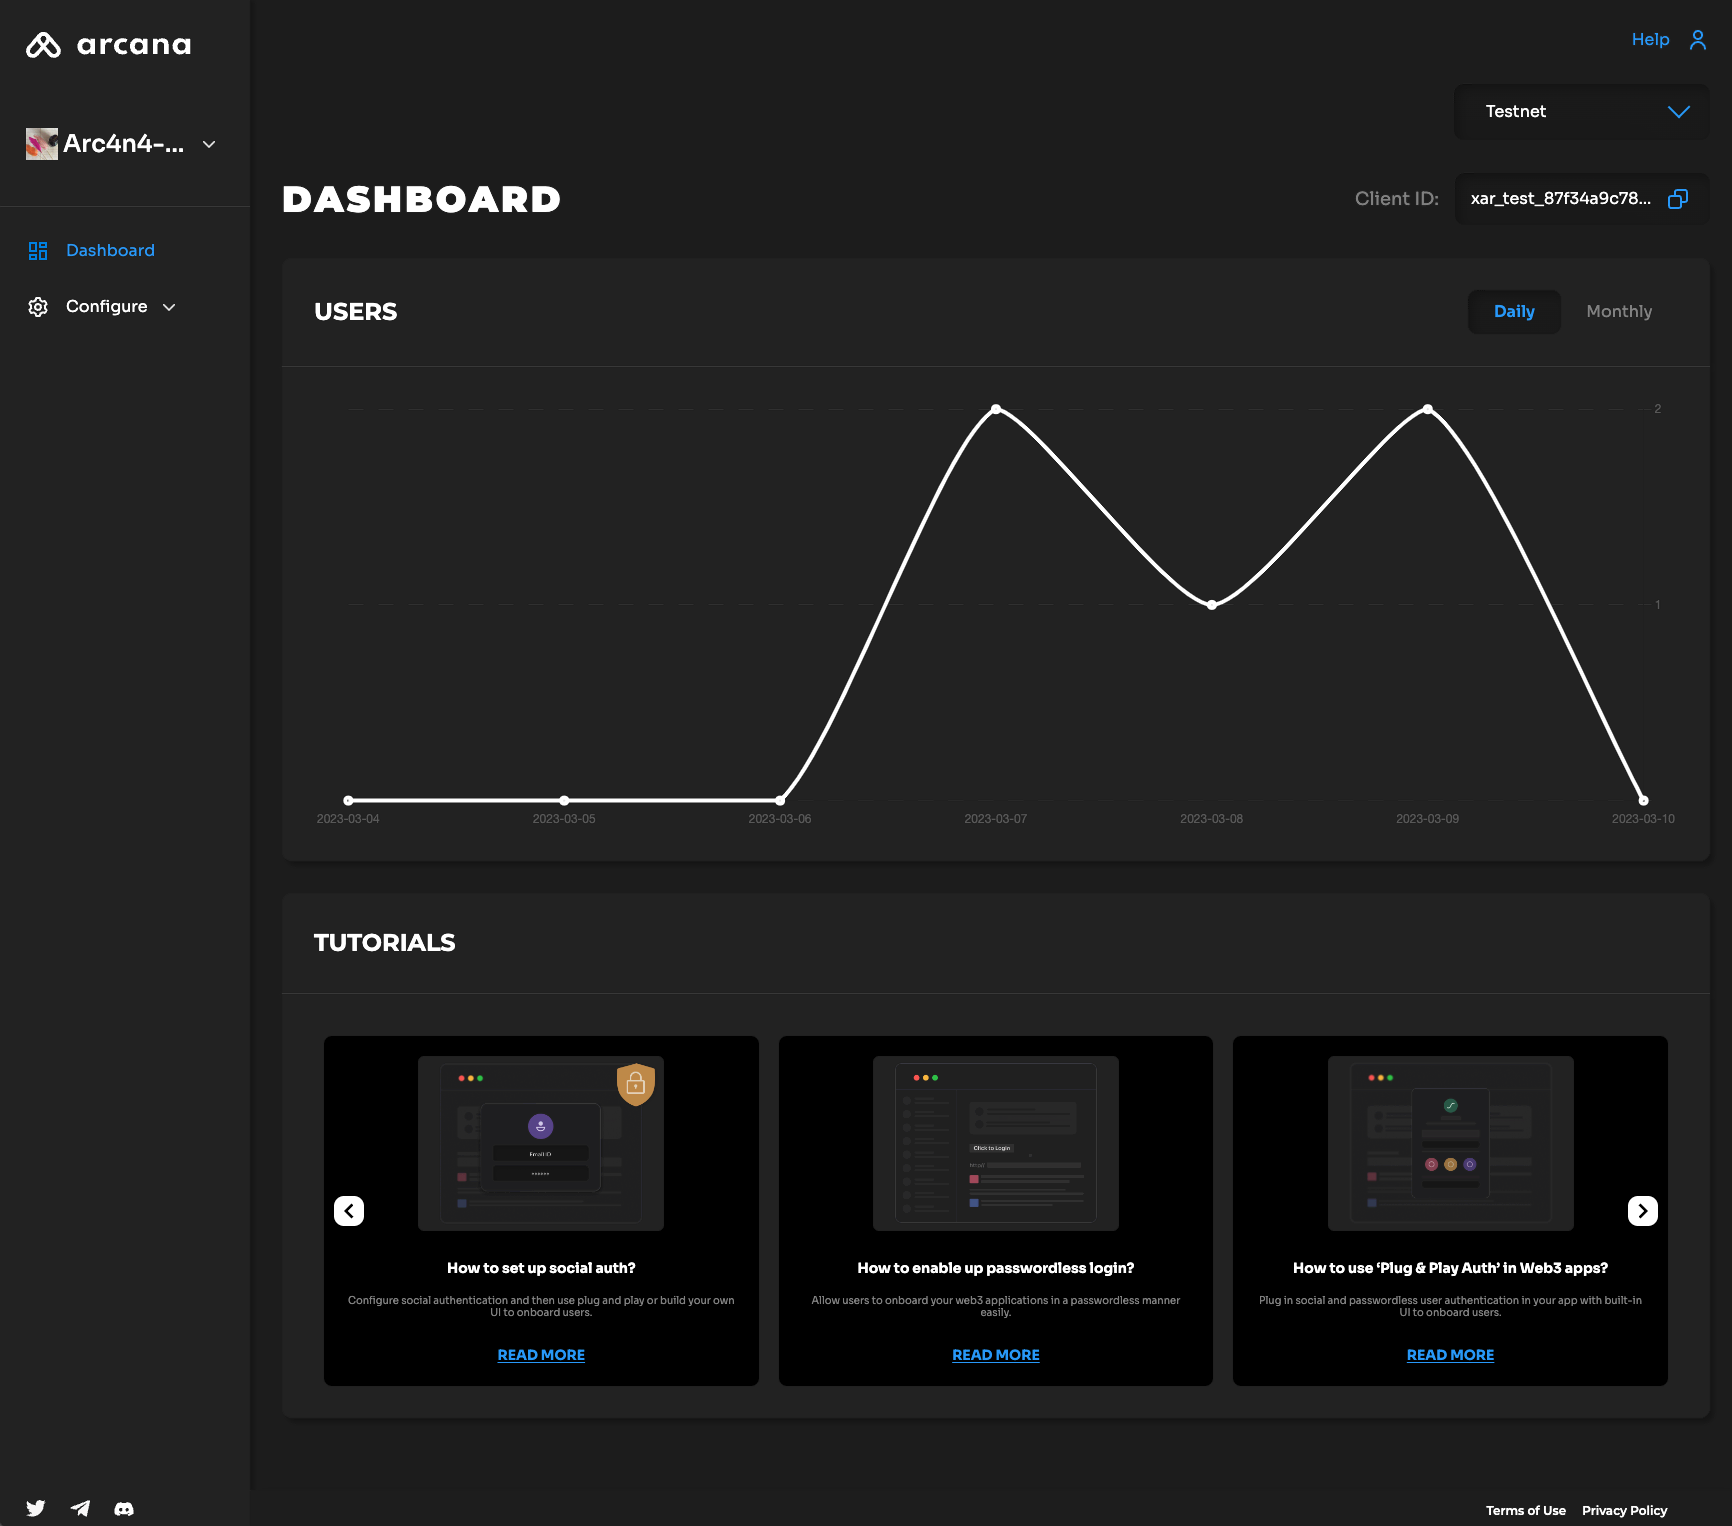
Task: Click the Dashboard grid icon
Action: 38,251
